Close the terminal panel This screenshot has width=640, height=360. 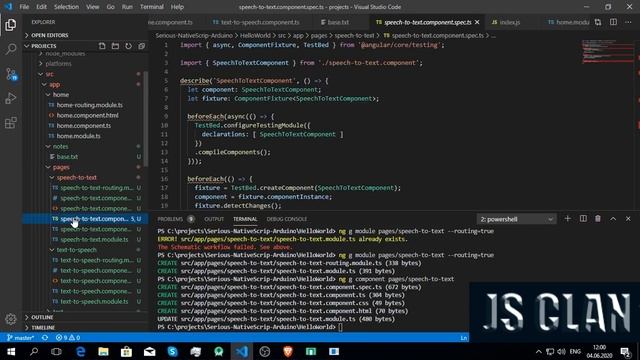(x=628, y=219)
